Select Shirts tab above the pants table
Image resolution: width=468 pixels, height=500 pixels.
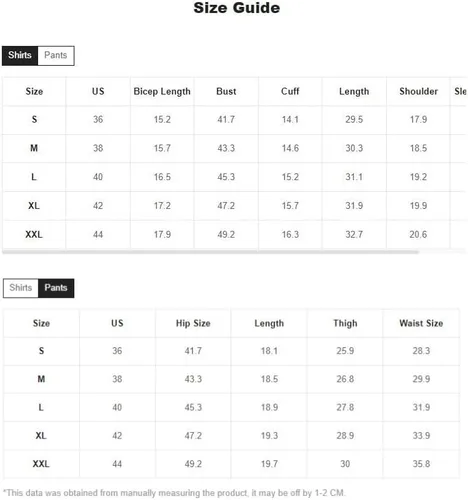point(21,288)
